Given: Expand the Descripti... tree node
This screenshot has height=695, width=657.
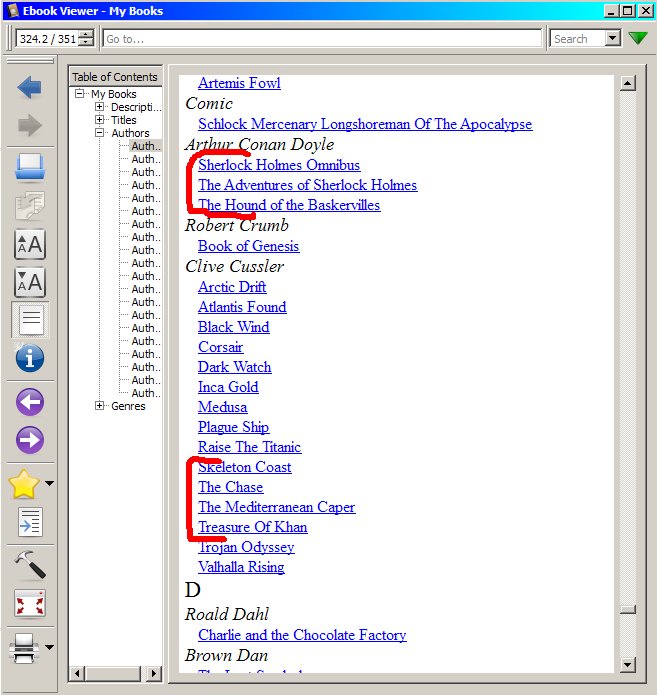Looking at the screenshot, I should click(x=100, y=107).
